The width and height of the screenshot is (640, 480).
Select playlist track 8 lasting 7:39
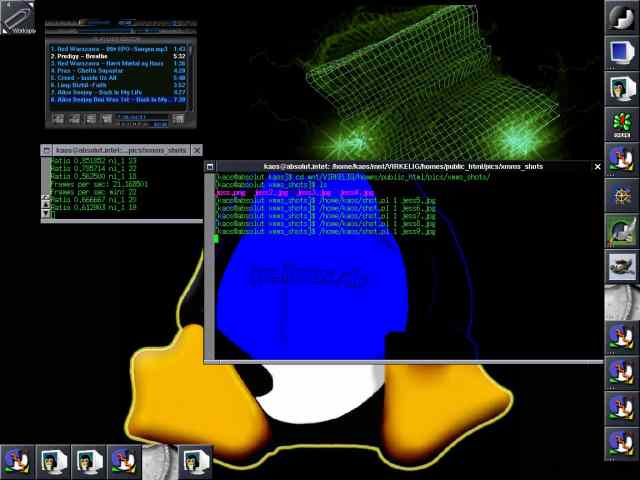118,100
